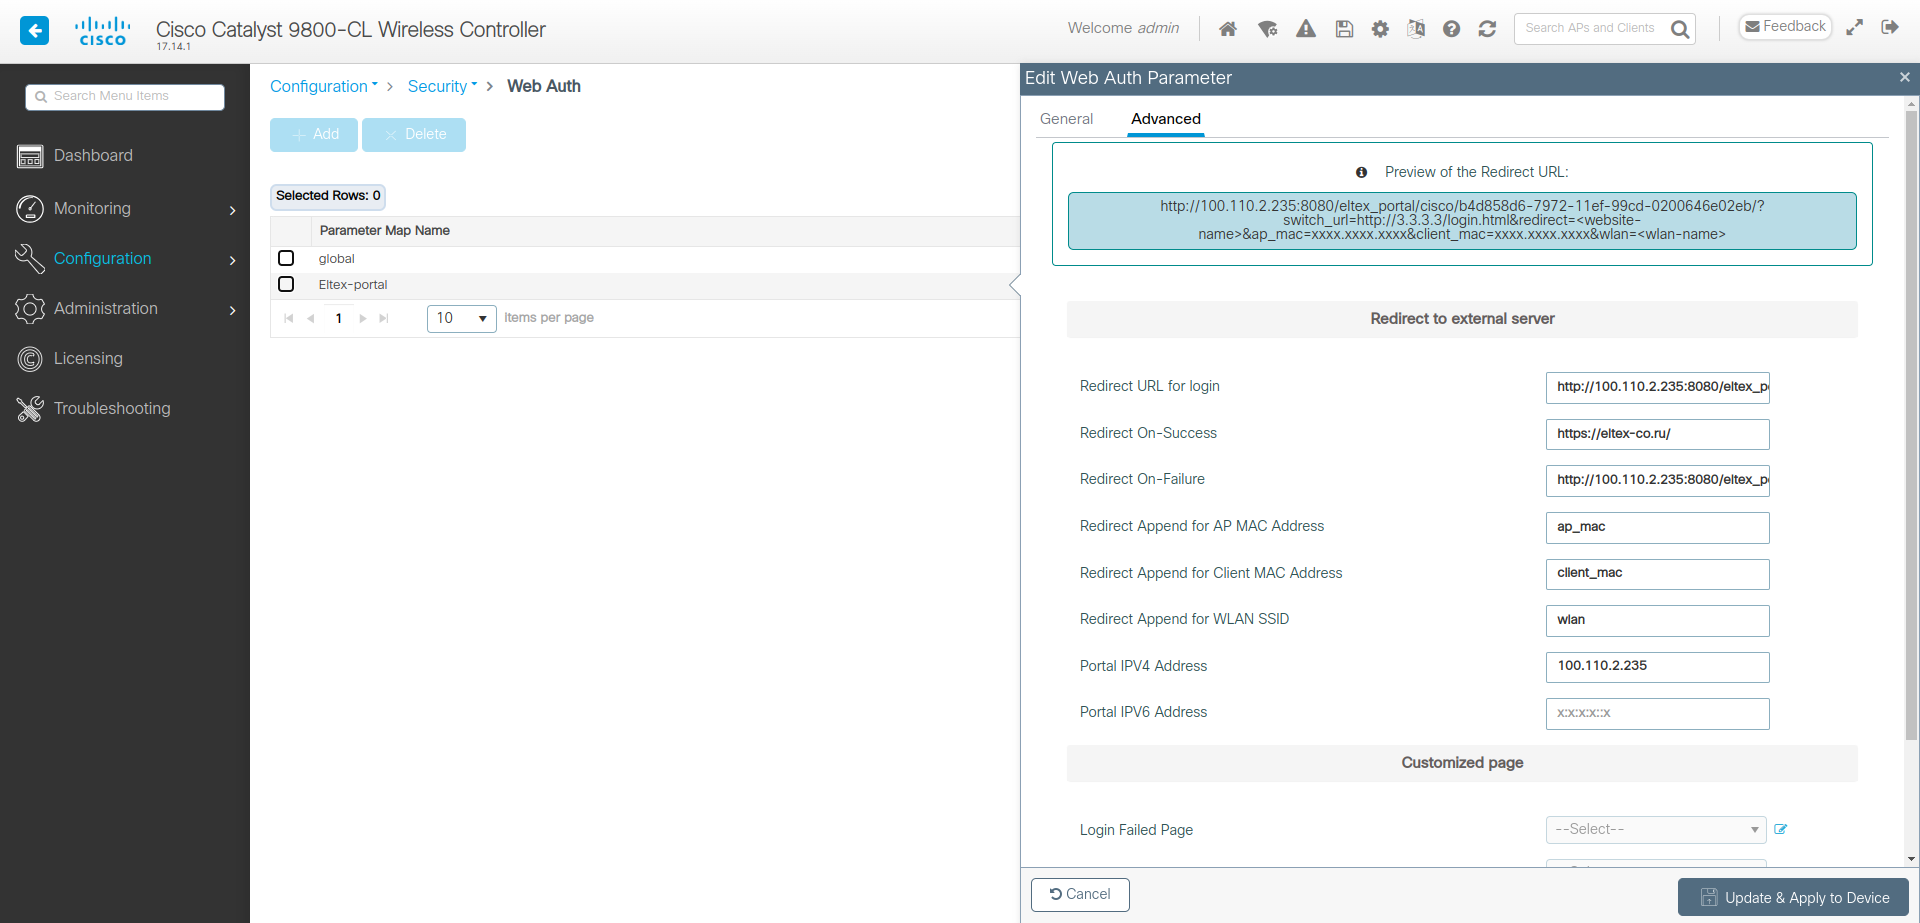The image size is (1920, 923).
Task: Open the global parameter map
Action: [337, 259]
